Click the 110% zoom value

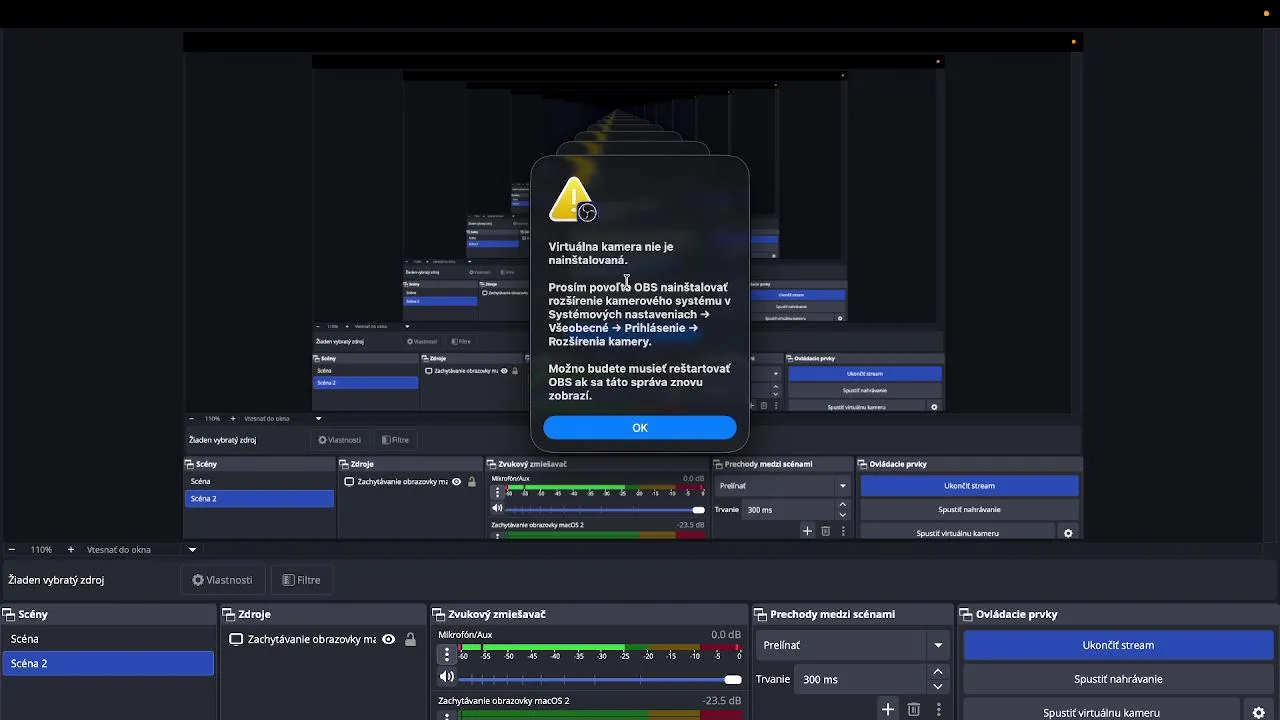click(41, 549)
